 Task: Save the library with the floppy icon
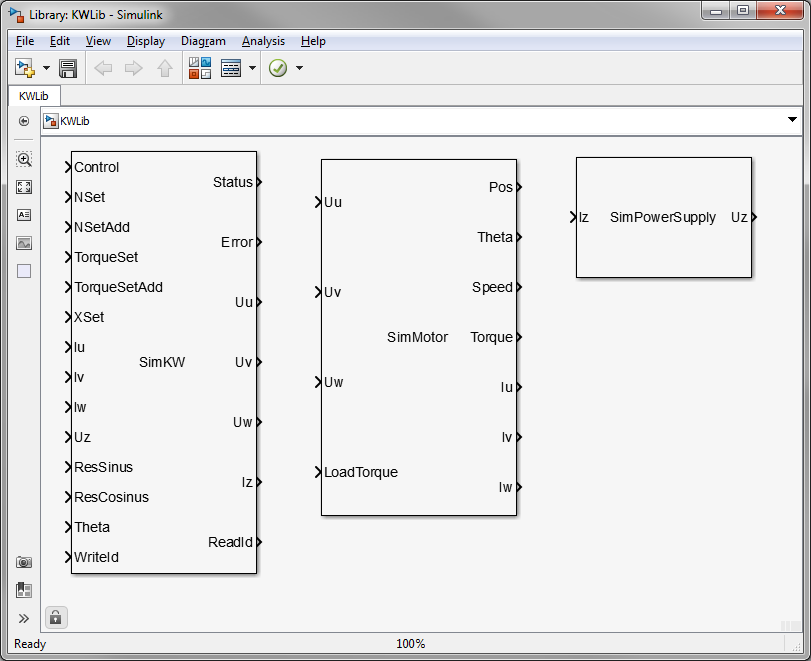(x=68, y=68)
